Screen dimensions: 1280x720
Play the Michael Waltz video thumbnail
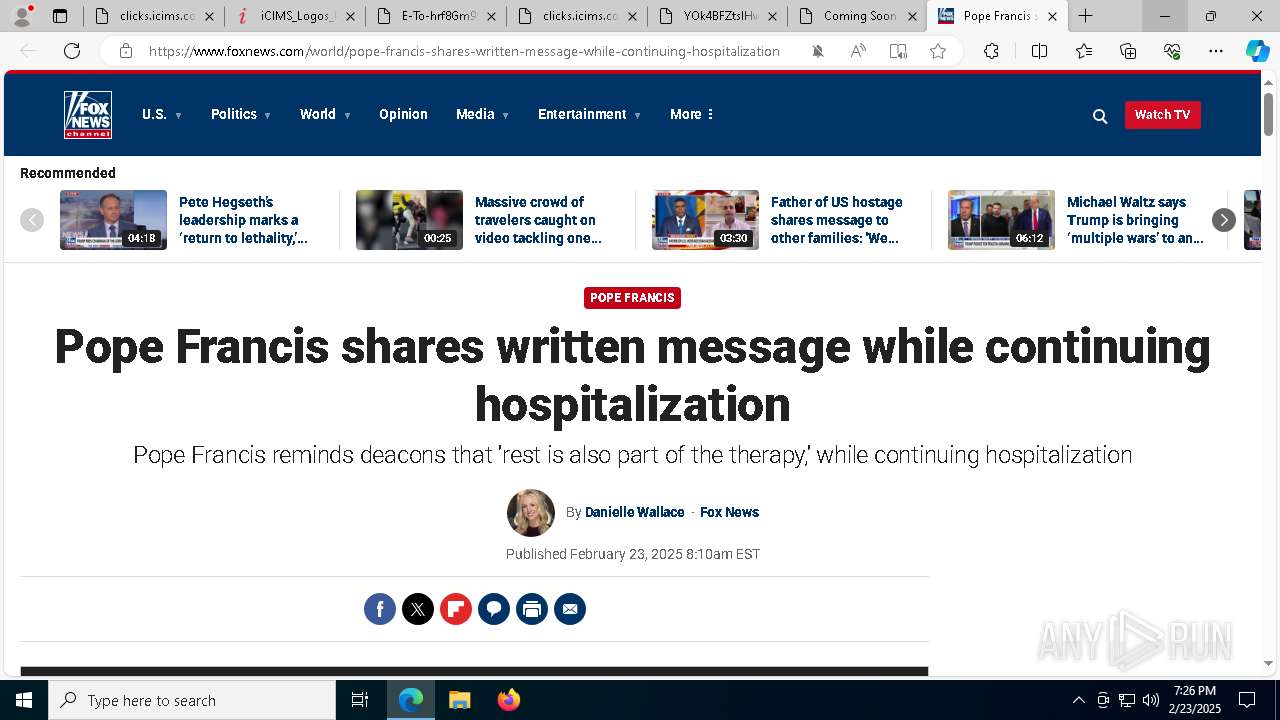pos(1001,220)
